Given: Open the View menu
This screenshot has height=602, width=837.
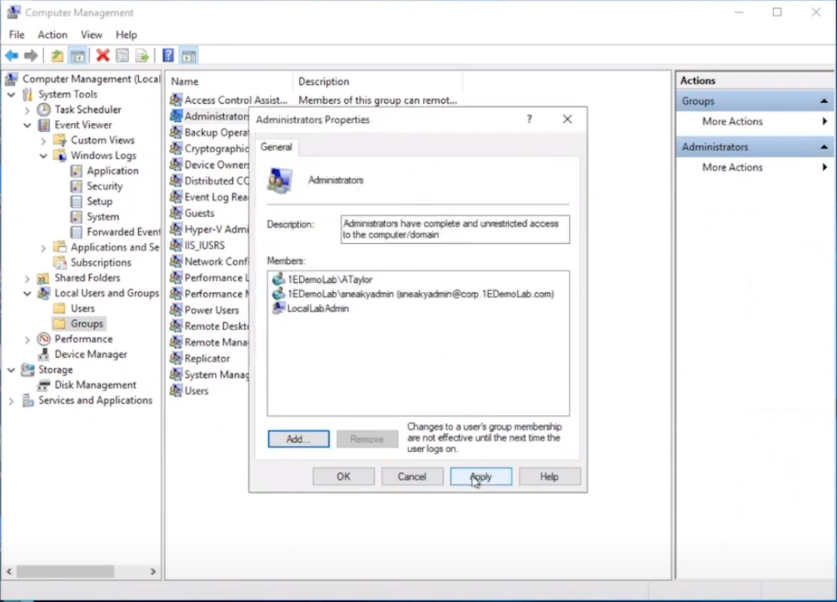Looking at the screenshot, I should tap(91, 35).
